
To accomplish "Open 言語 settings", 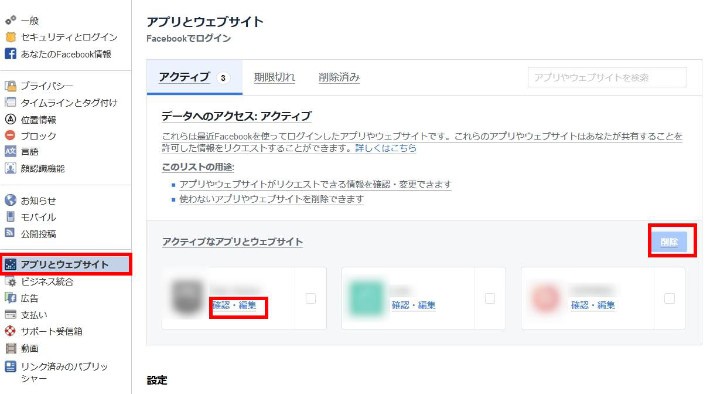I will (30, 152).
